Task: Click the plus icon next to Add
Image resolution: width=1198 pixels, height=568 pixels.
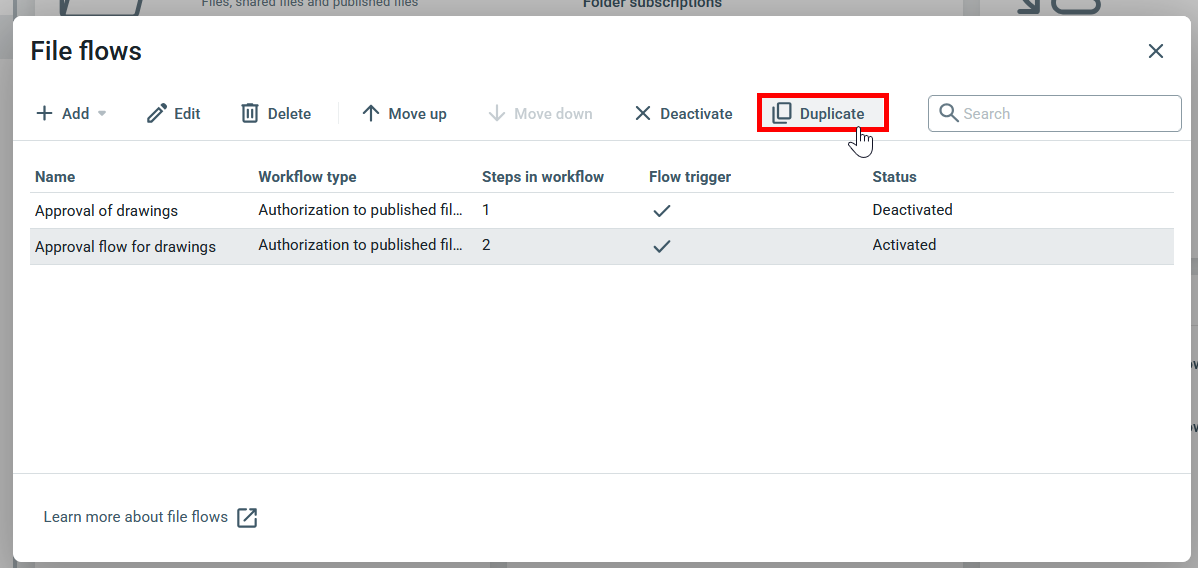Action: tap(44, 114)
